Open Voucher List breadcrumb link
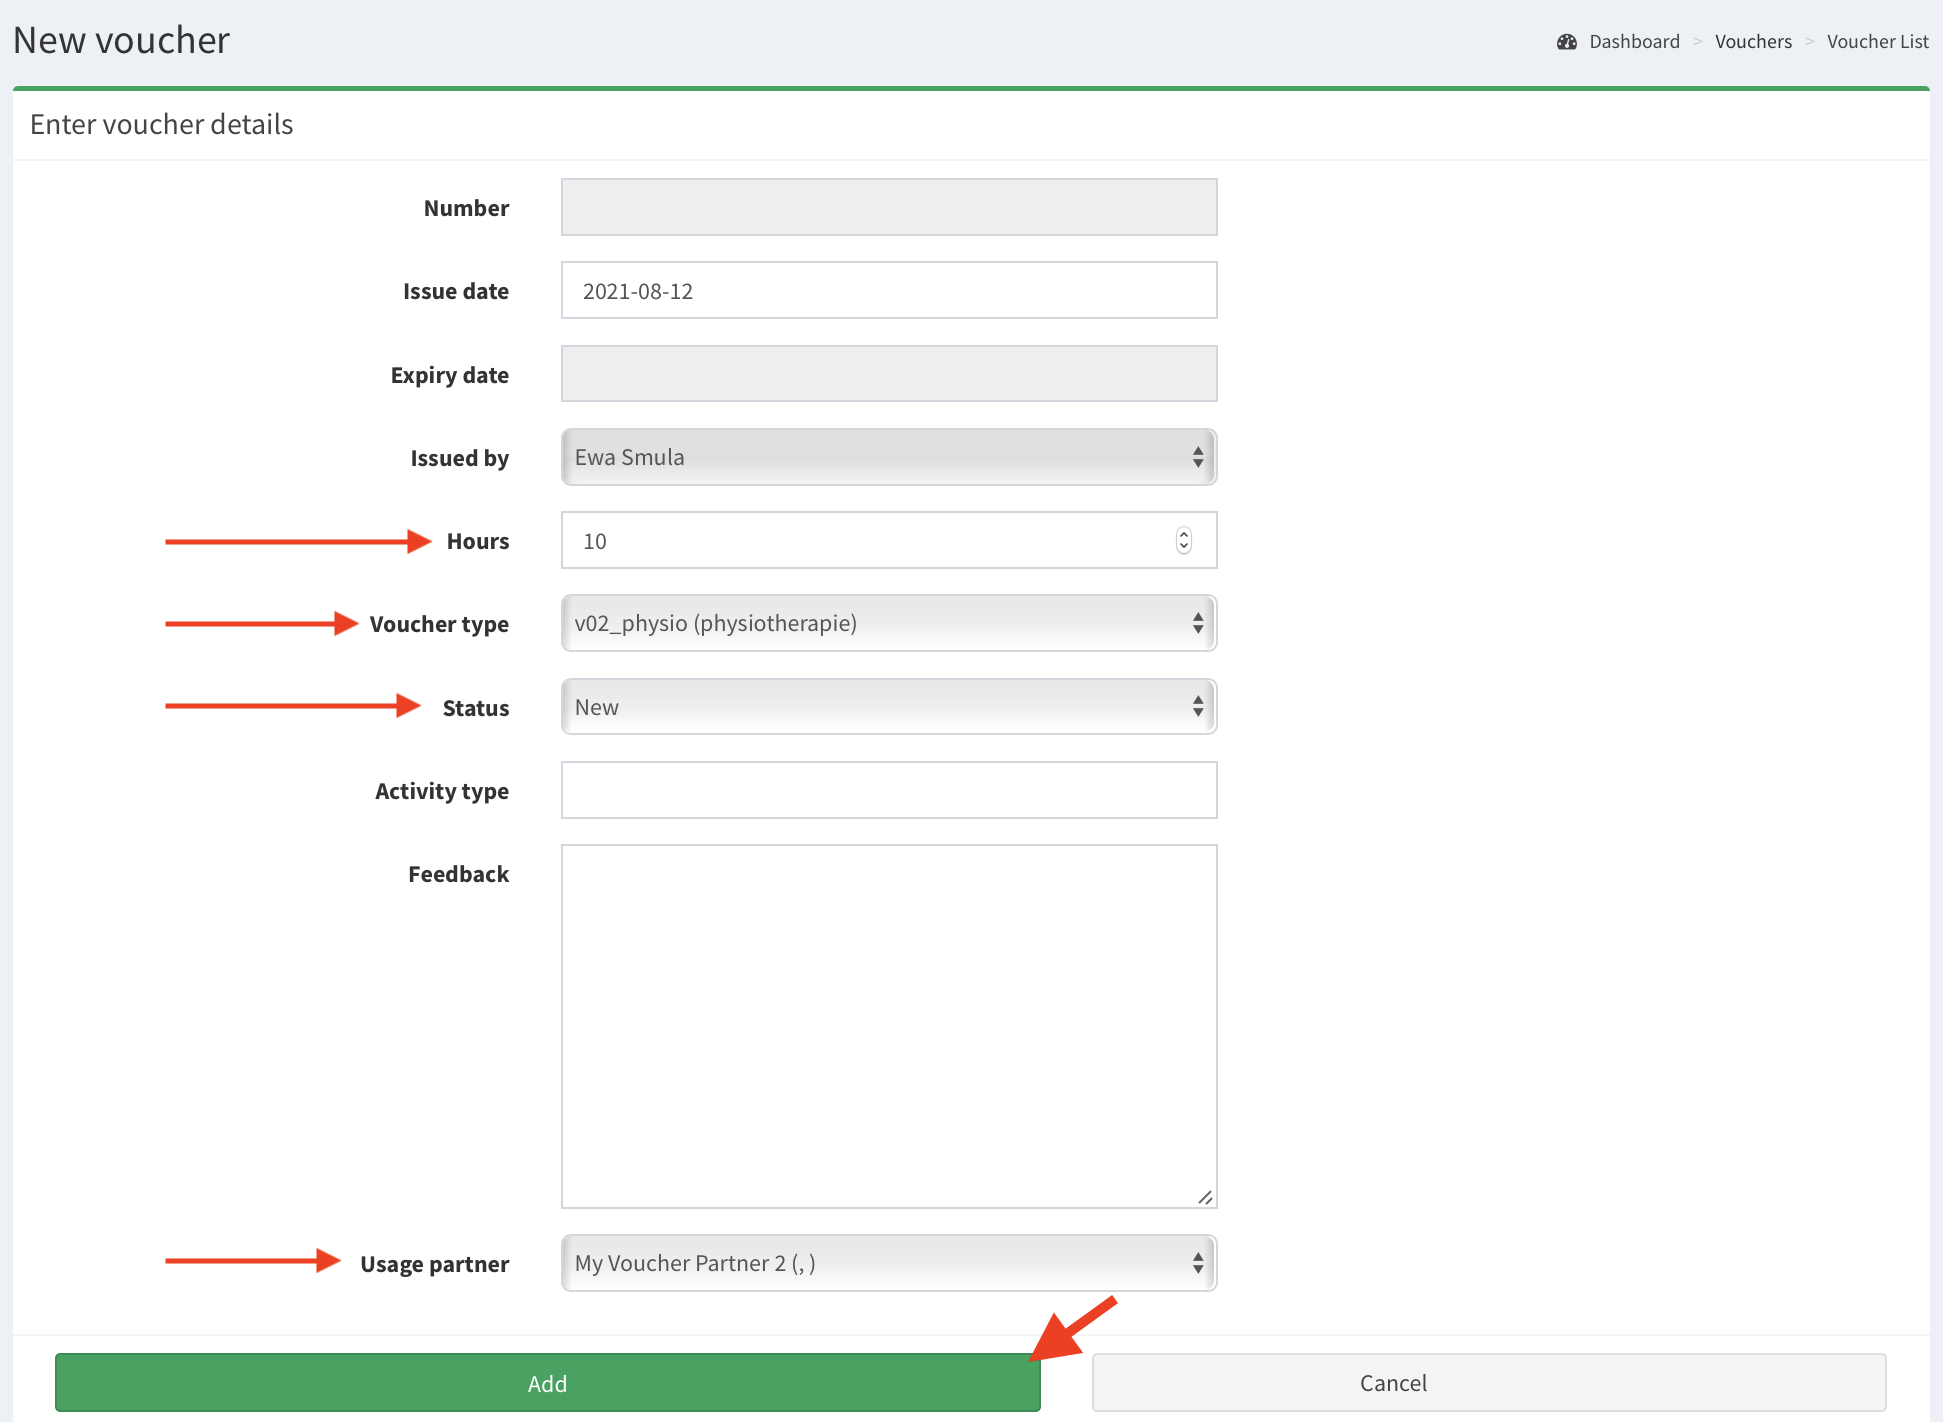 (x=1877, y=42)
